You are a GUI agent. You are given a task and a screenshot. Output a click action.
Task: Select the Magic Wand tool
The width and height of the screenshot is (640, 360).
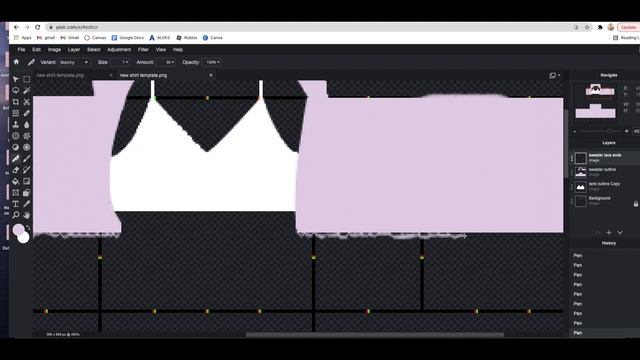click(27, 91)
